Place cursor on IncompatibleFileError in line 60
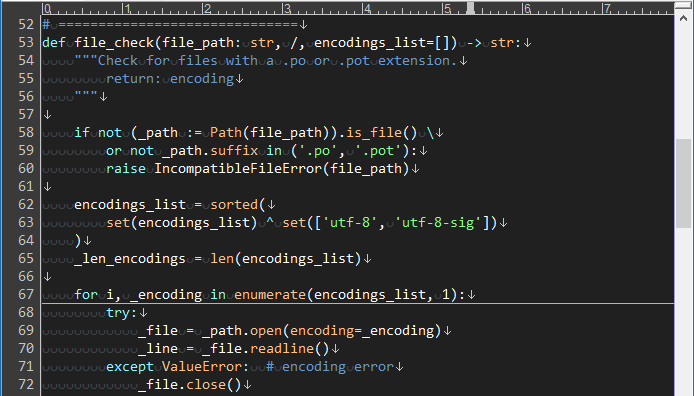The width and height of the screenshot is (694, 396). pos(238,169)
